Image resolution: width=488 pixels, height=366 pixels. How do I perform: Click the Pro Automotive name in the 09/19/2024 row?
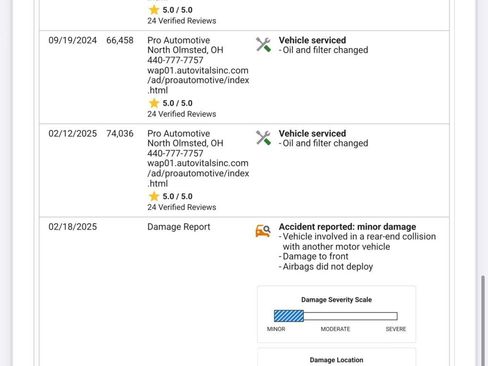click(179, 40)
